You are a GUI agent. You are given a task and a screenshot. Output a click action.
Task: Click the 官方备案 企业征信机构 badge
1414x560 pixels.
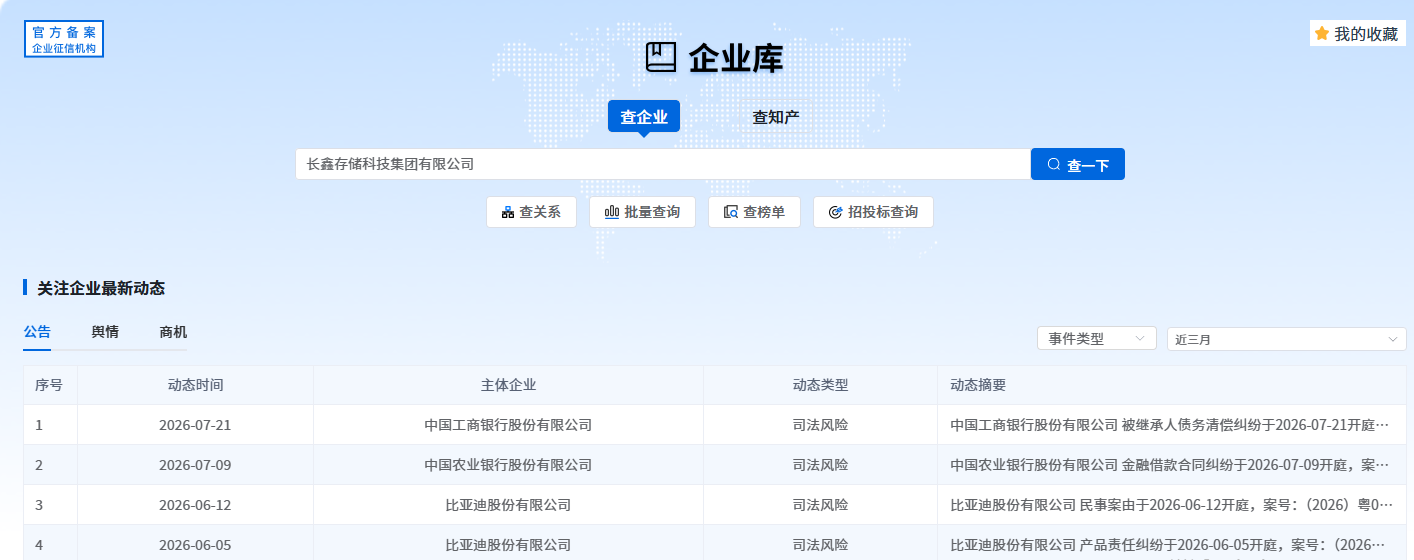(x=64, y=39)
